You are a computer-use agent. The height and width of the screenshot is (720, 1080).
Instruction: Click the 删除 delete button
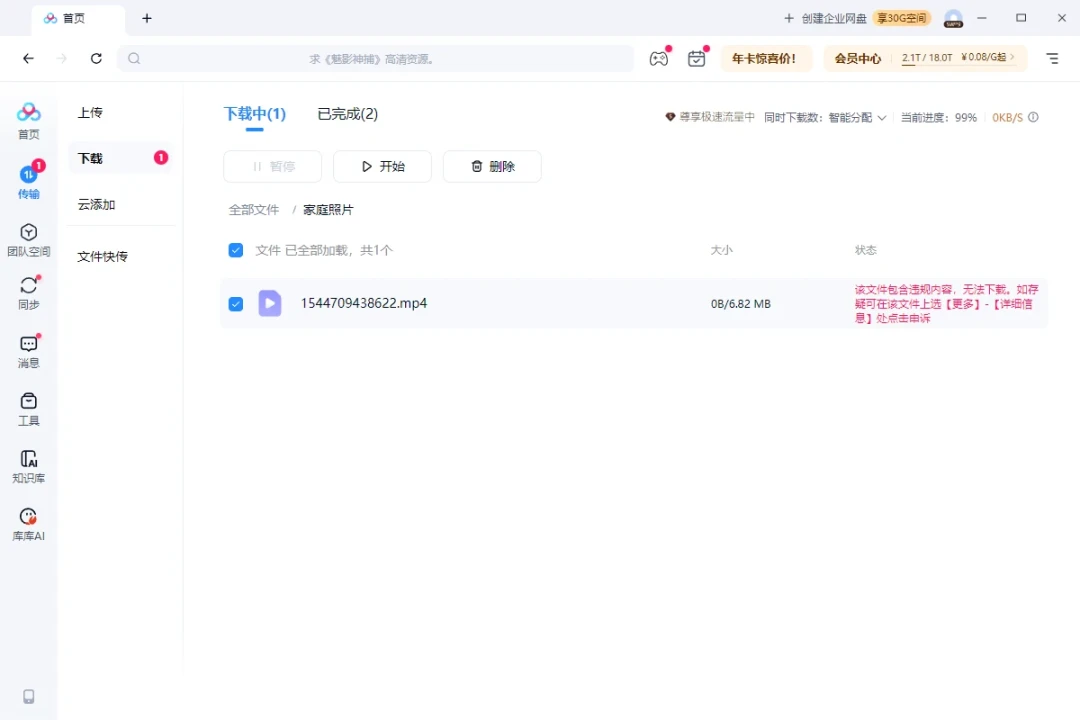pos(492,166)
